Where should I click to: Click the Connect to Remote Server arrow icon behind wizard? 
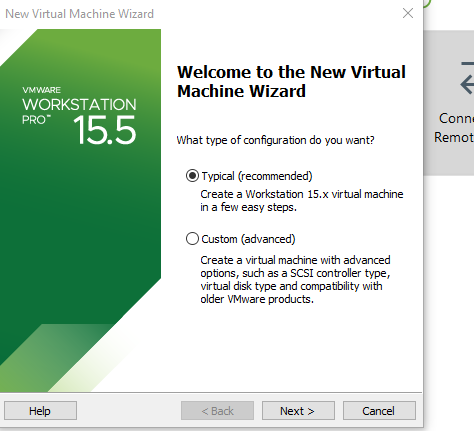pyautogui.click(x=467, y=79)
